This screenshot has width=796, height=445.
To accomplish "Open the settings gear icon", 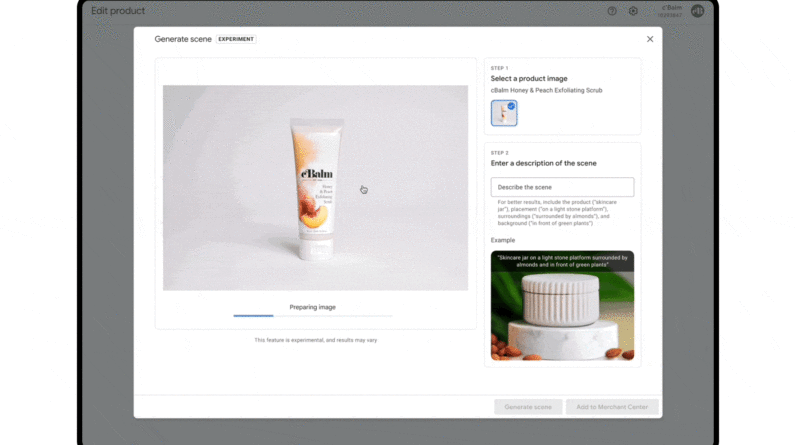I will [x=633, y=11].
